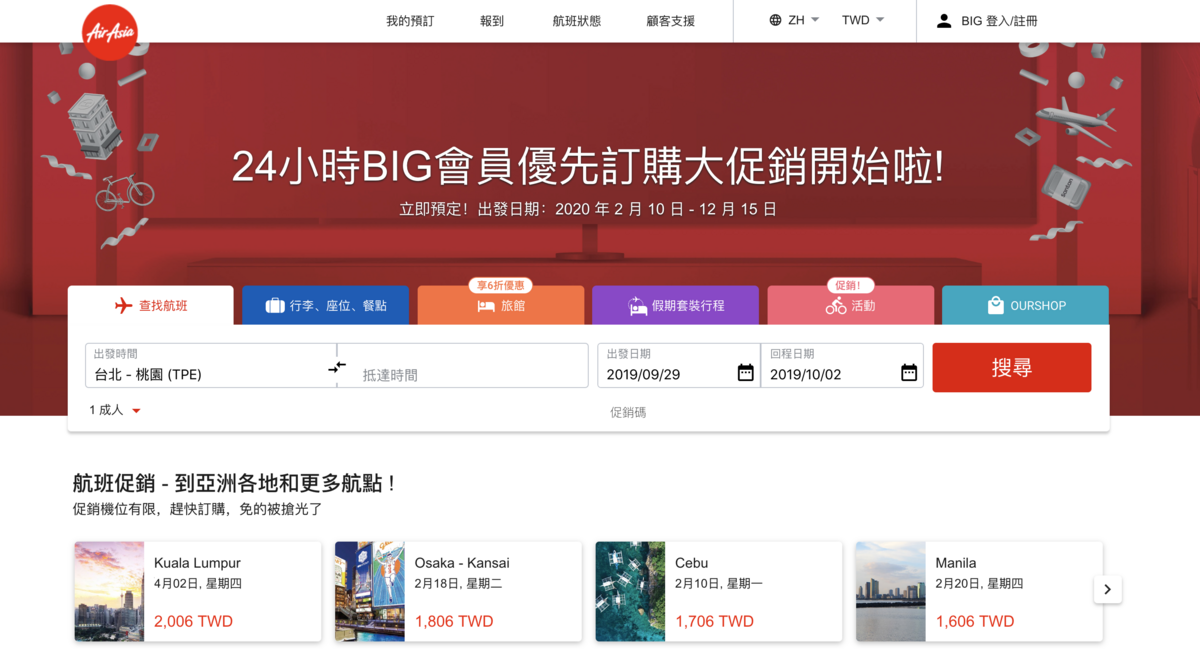Screen dimensions: 1200x664
Task: Click the AirAsia logo
Action: click(x=110, y=32)
